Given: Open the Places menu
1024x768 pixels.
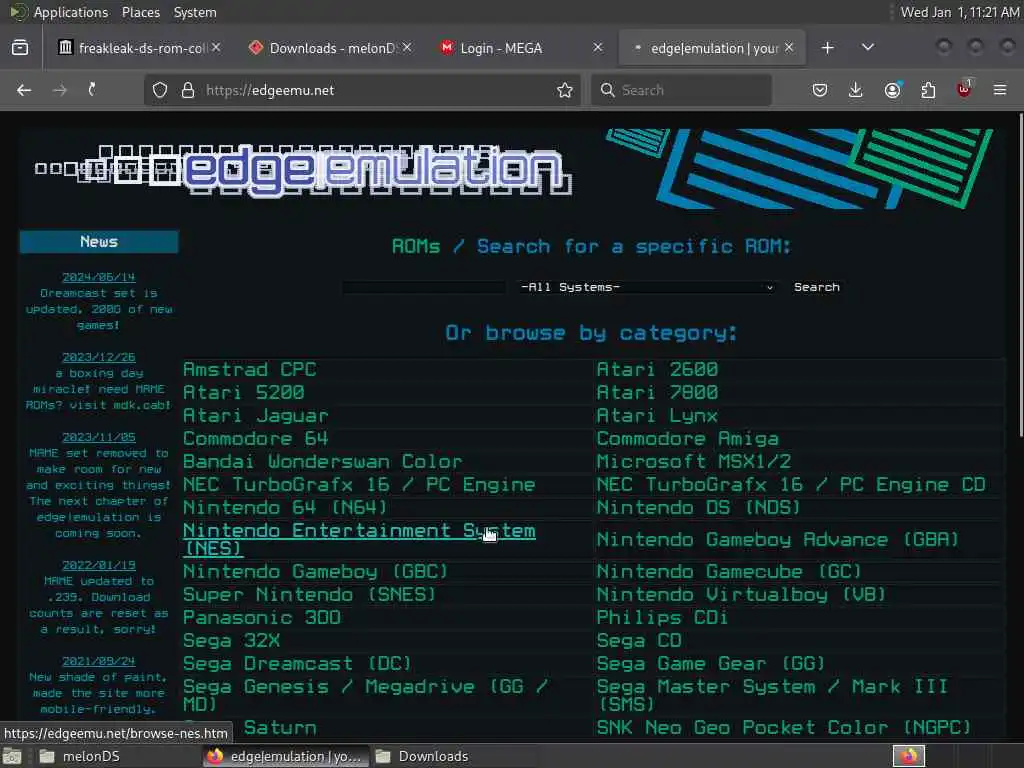Looking at the screenshot, I should (x=140, y=12).
